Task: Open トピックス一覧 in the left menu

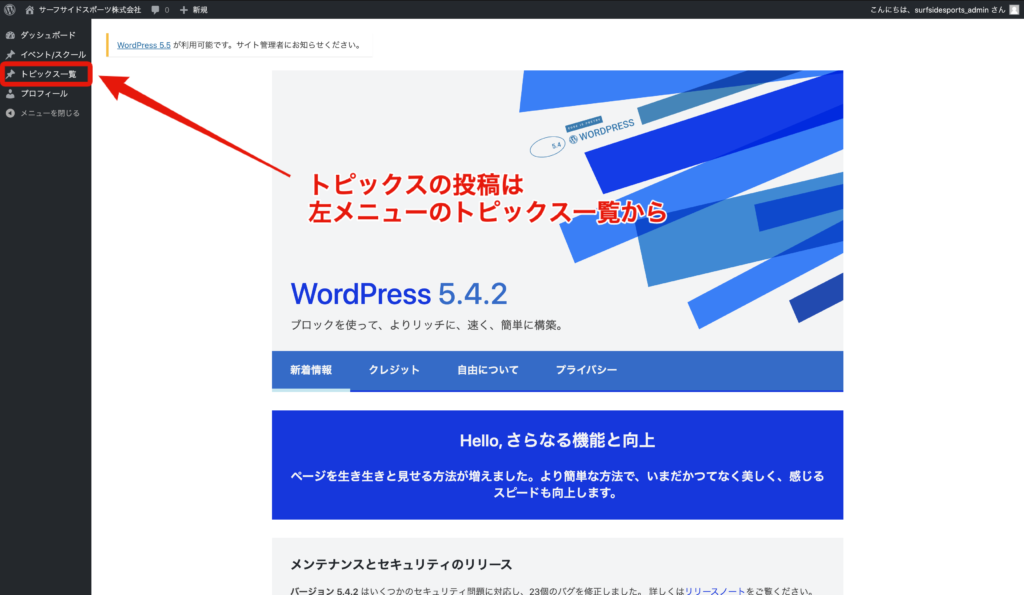Action: coord(48,74)
